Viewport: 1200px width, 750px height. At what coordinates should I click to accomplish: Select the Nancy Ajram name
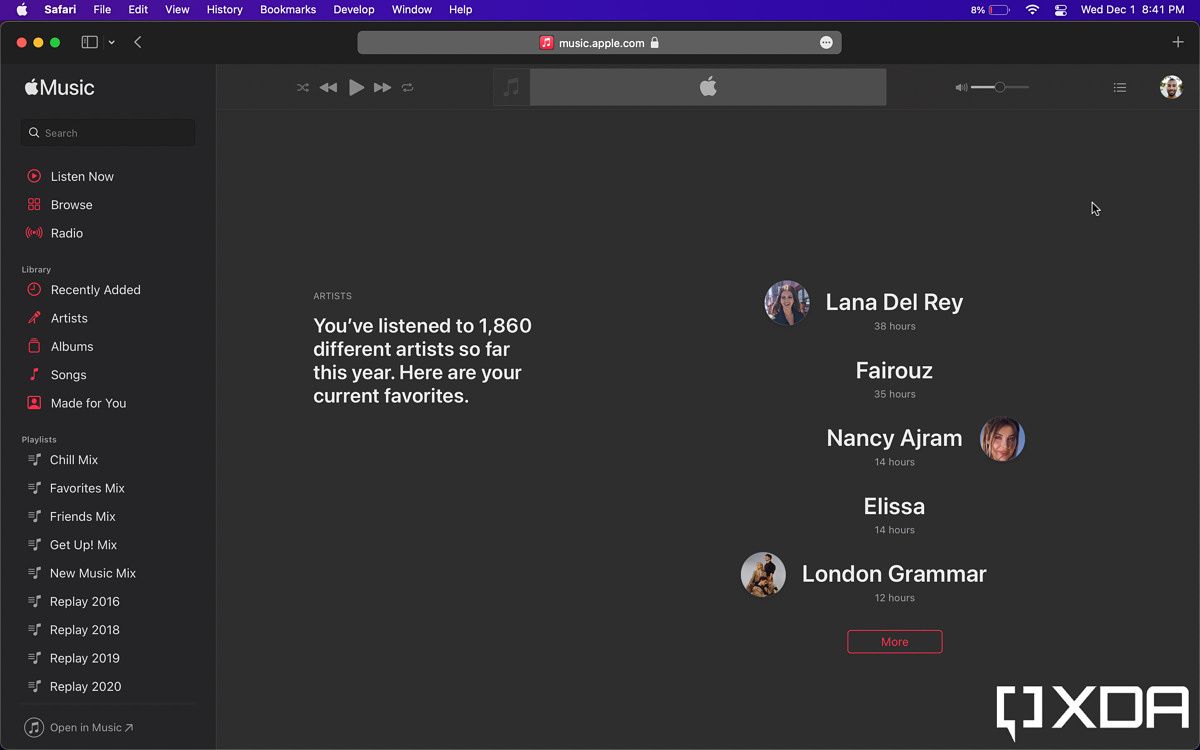pos(894,438)
